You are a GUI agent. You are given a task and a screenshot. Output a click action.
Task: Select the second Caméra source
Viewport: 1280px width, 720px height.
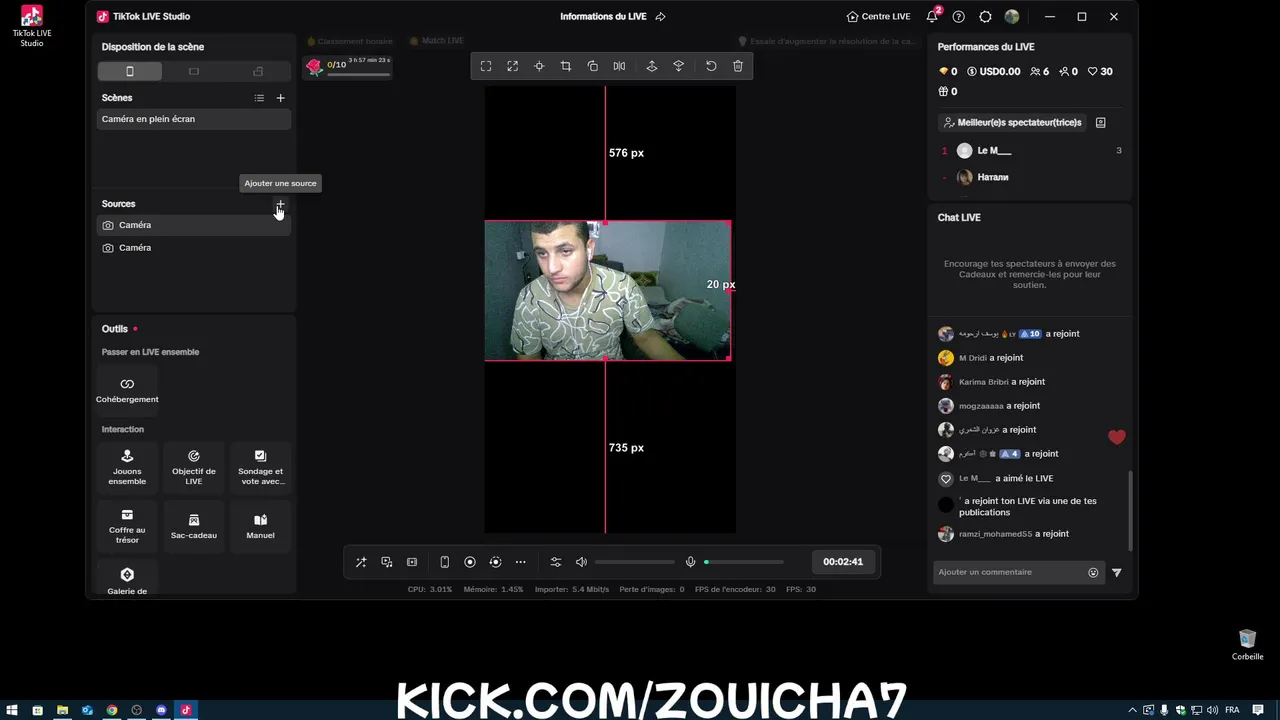194,248
